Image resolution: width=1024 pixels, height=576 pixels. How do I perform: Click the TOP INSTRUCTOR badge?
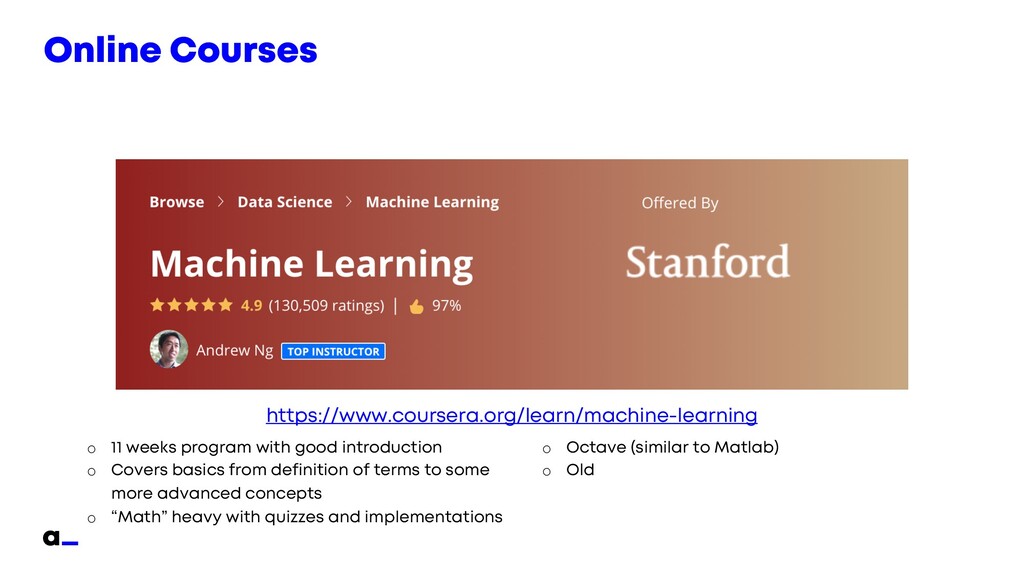tap(333, 351)
